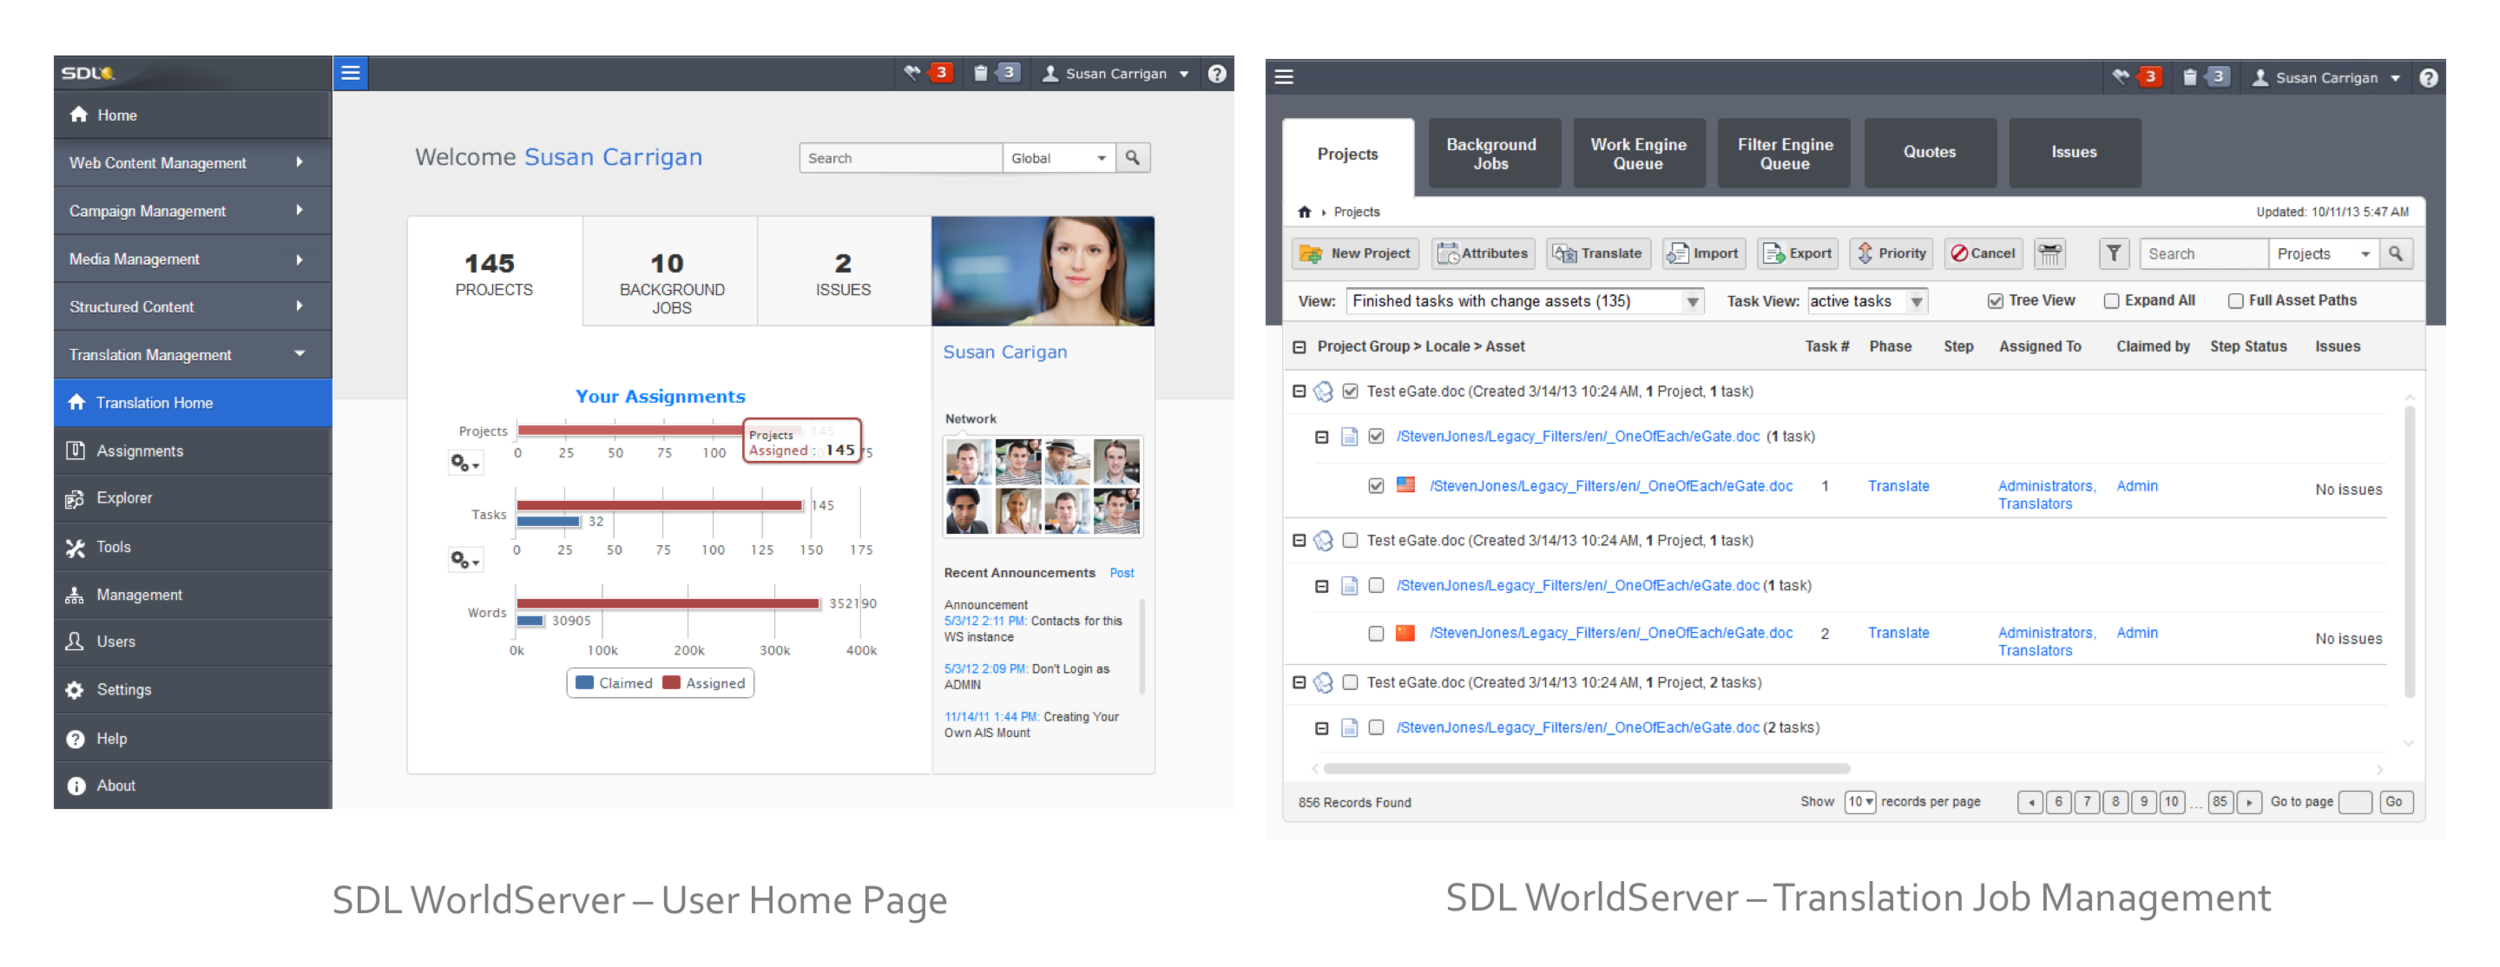
Task: Toggle the Tree View checkbox
Action: [x=1995, y=301]
